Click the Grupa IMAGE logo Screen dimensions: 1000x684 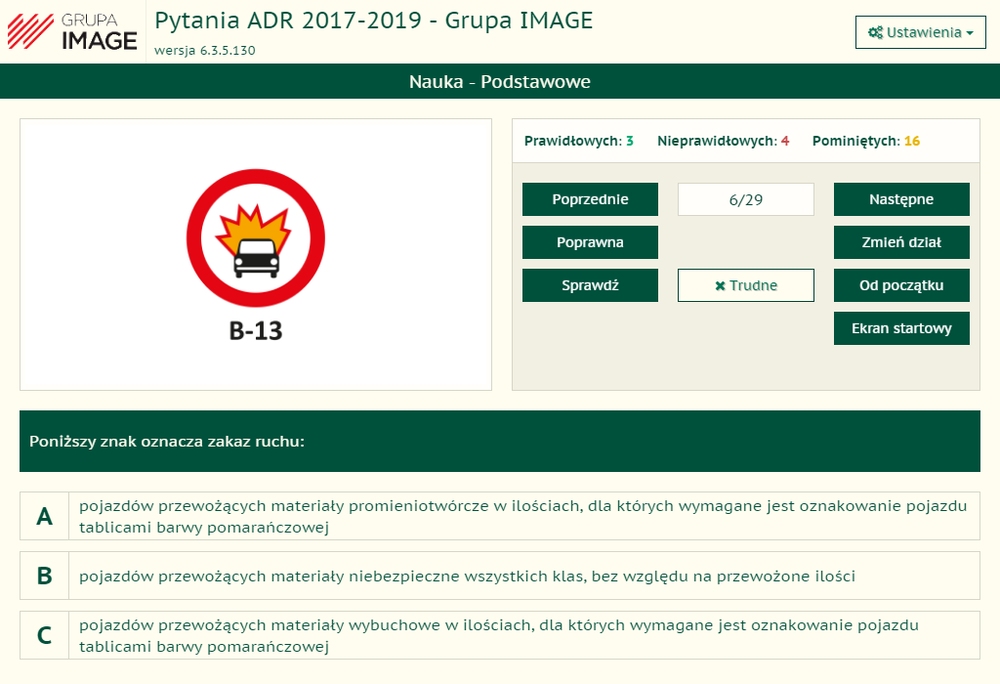pos(72,30)
